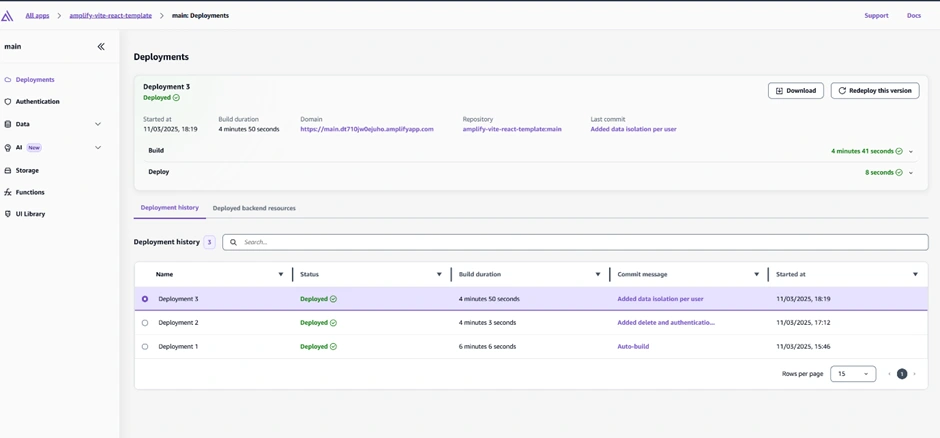Open the main.amplifyapp.com domain link

(367, 129)
